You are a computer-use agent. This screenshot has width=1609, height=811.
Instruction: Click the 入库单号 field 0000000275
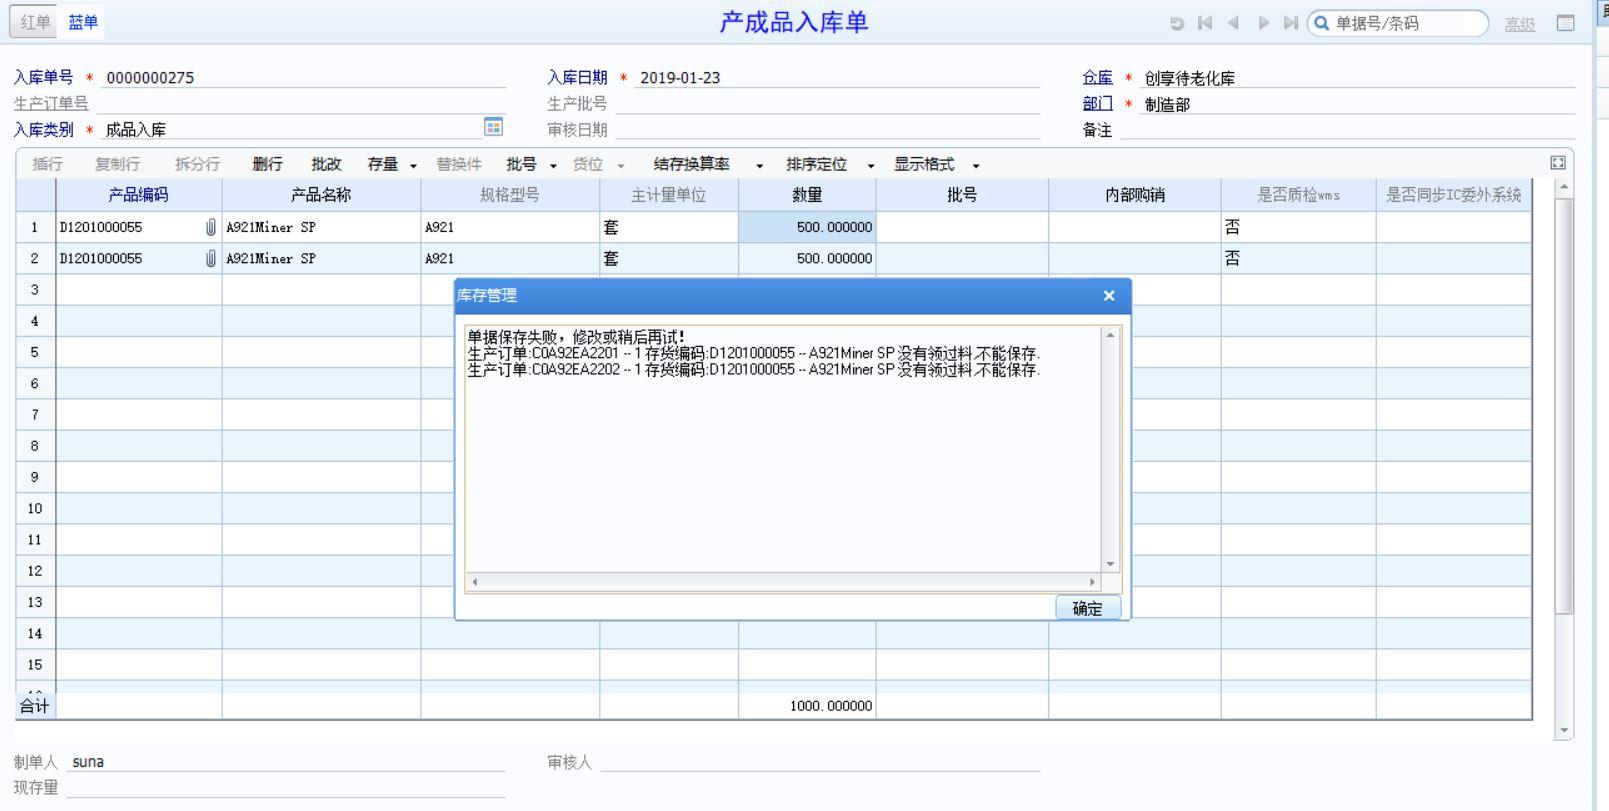coord(303,77)
